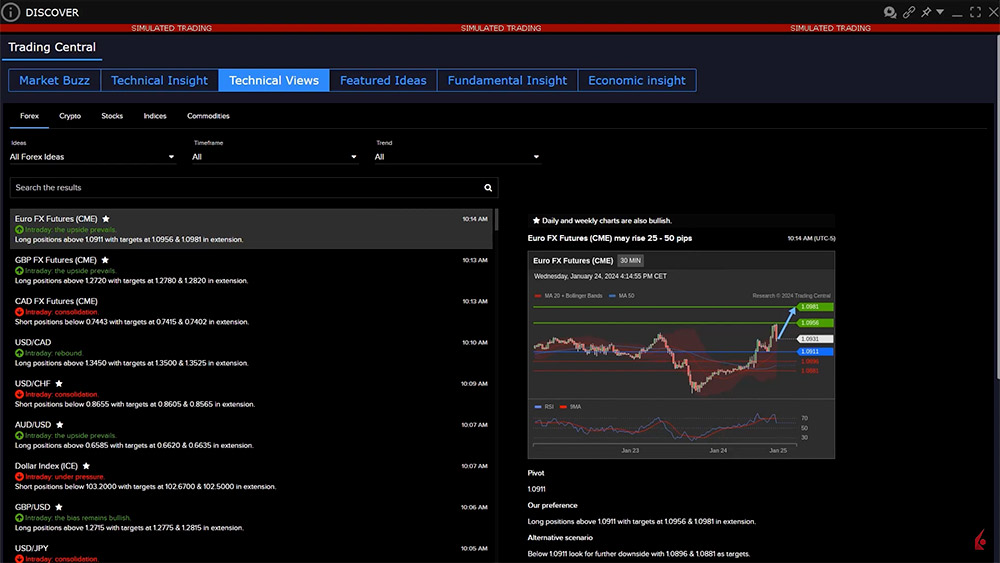Click the ideas list scrollbar

point(496,220)
